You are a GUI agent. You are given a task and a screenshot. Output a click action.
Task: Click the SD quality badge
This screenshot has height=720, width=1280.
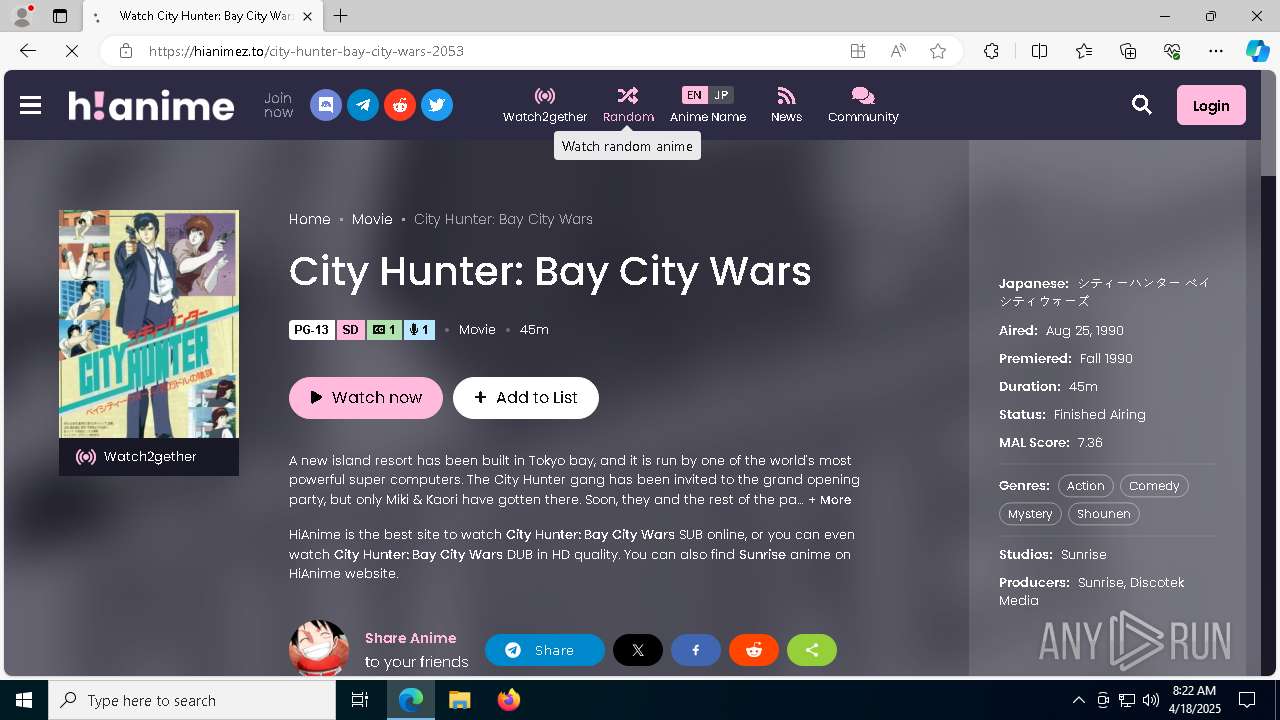pos(350,330)
